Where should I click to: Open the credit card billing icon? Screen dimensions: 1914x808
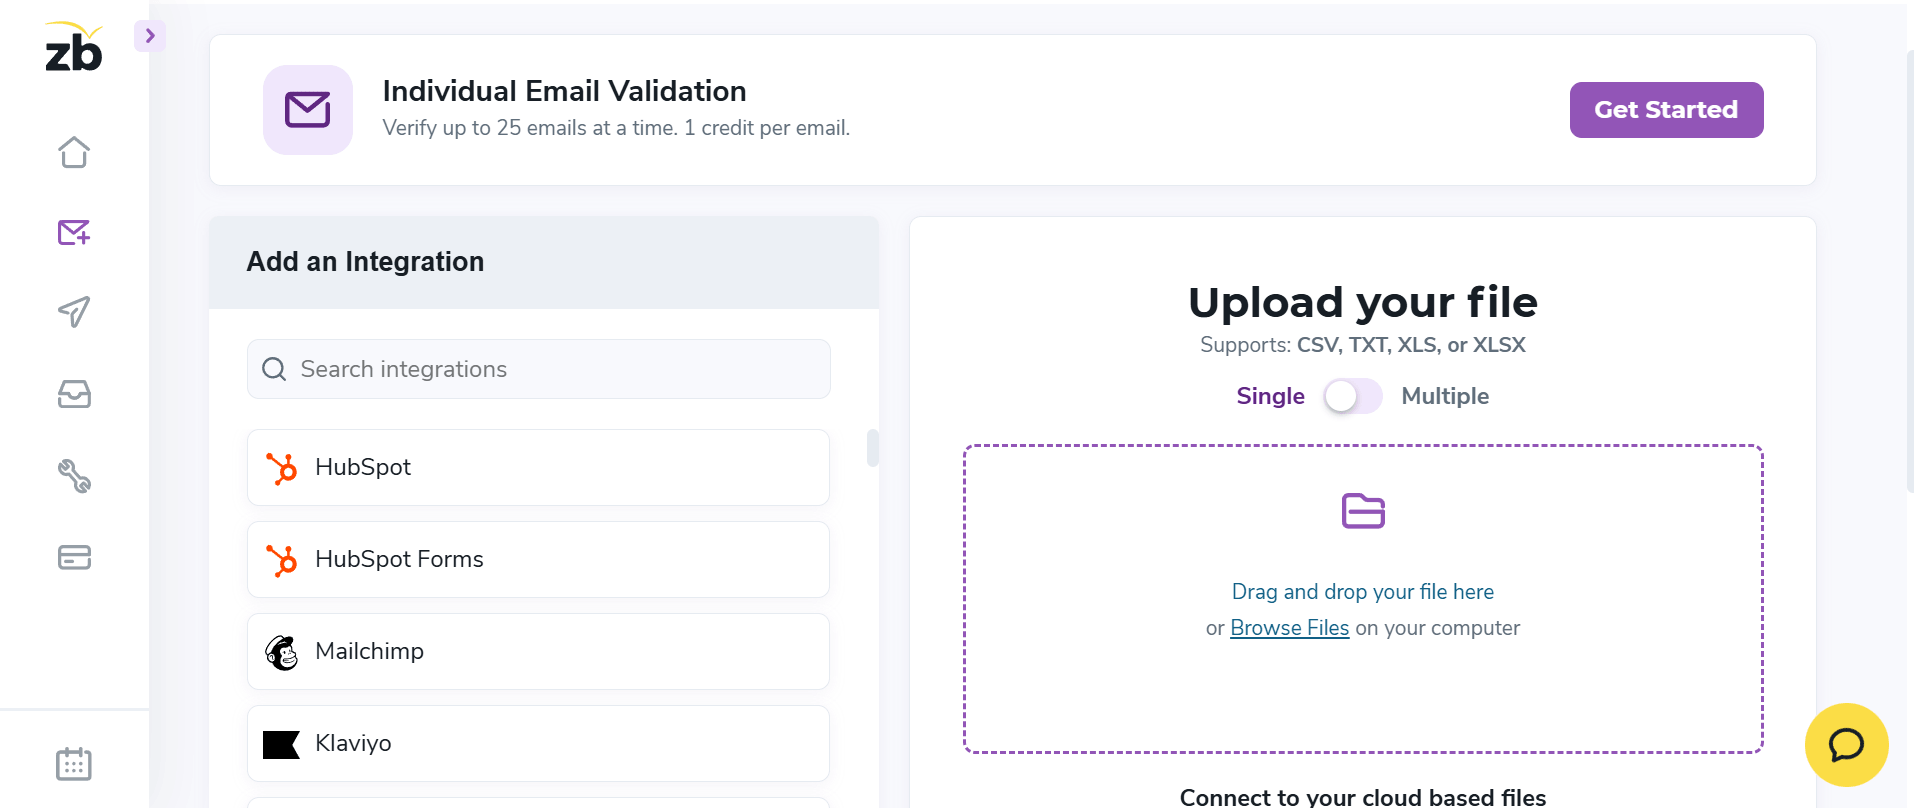pyautogui.click(x=74, y=557)
